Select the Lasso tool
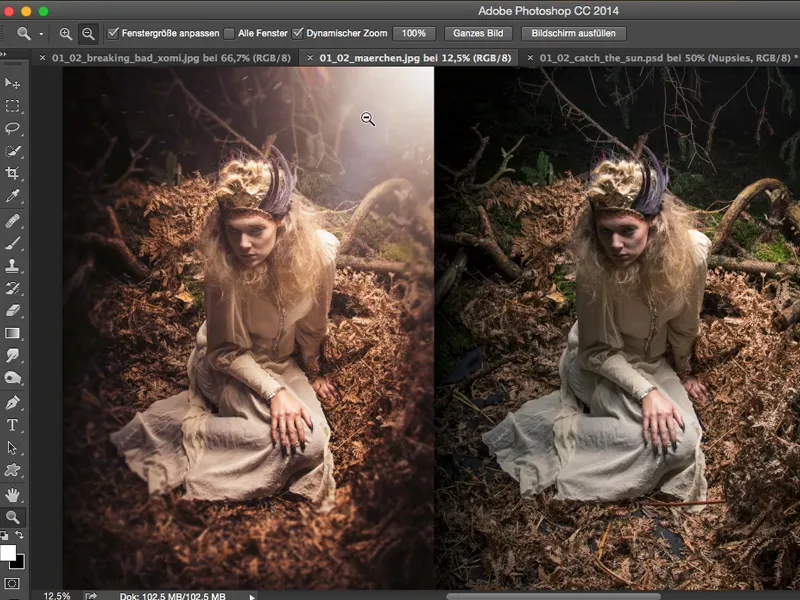This screenshot has width=800, height=600. click(x=12, y=128)
